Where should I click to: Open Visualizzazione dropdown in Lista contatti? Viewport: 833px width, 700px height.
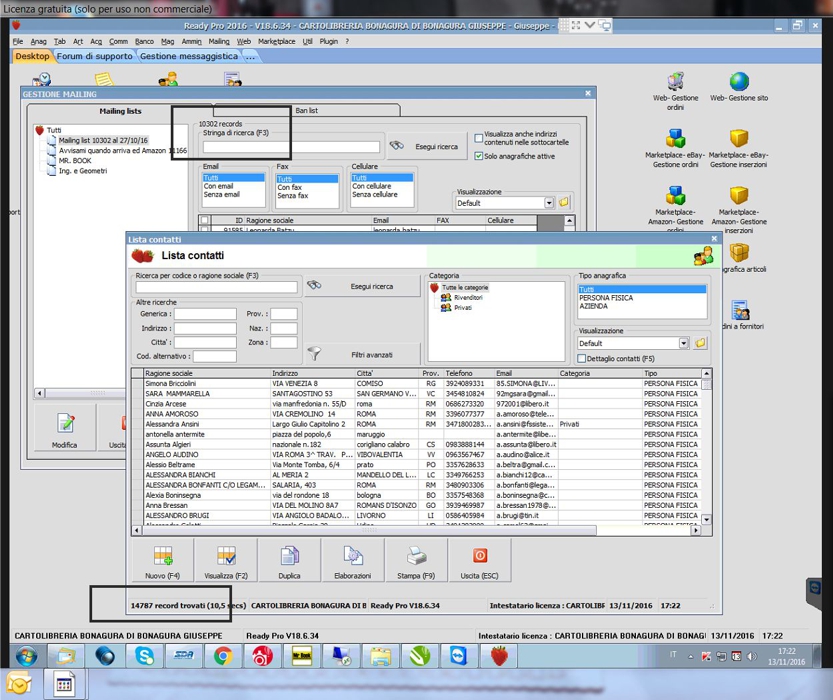coord(684,343)
